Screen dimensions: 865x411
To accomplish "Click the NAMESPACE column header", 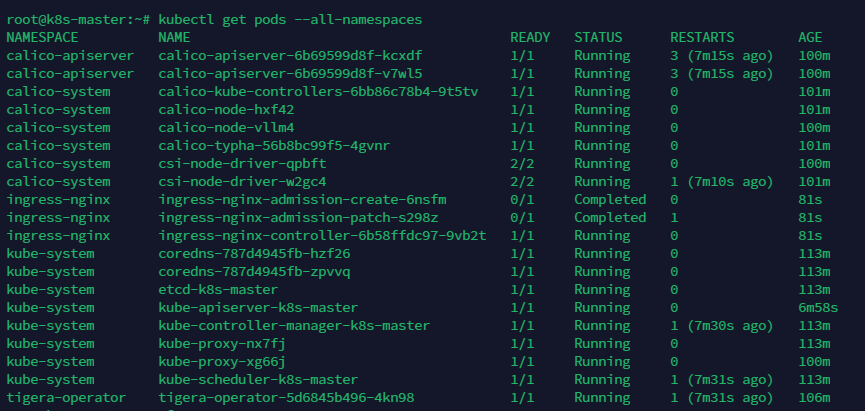I will pos(42,38).
